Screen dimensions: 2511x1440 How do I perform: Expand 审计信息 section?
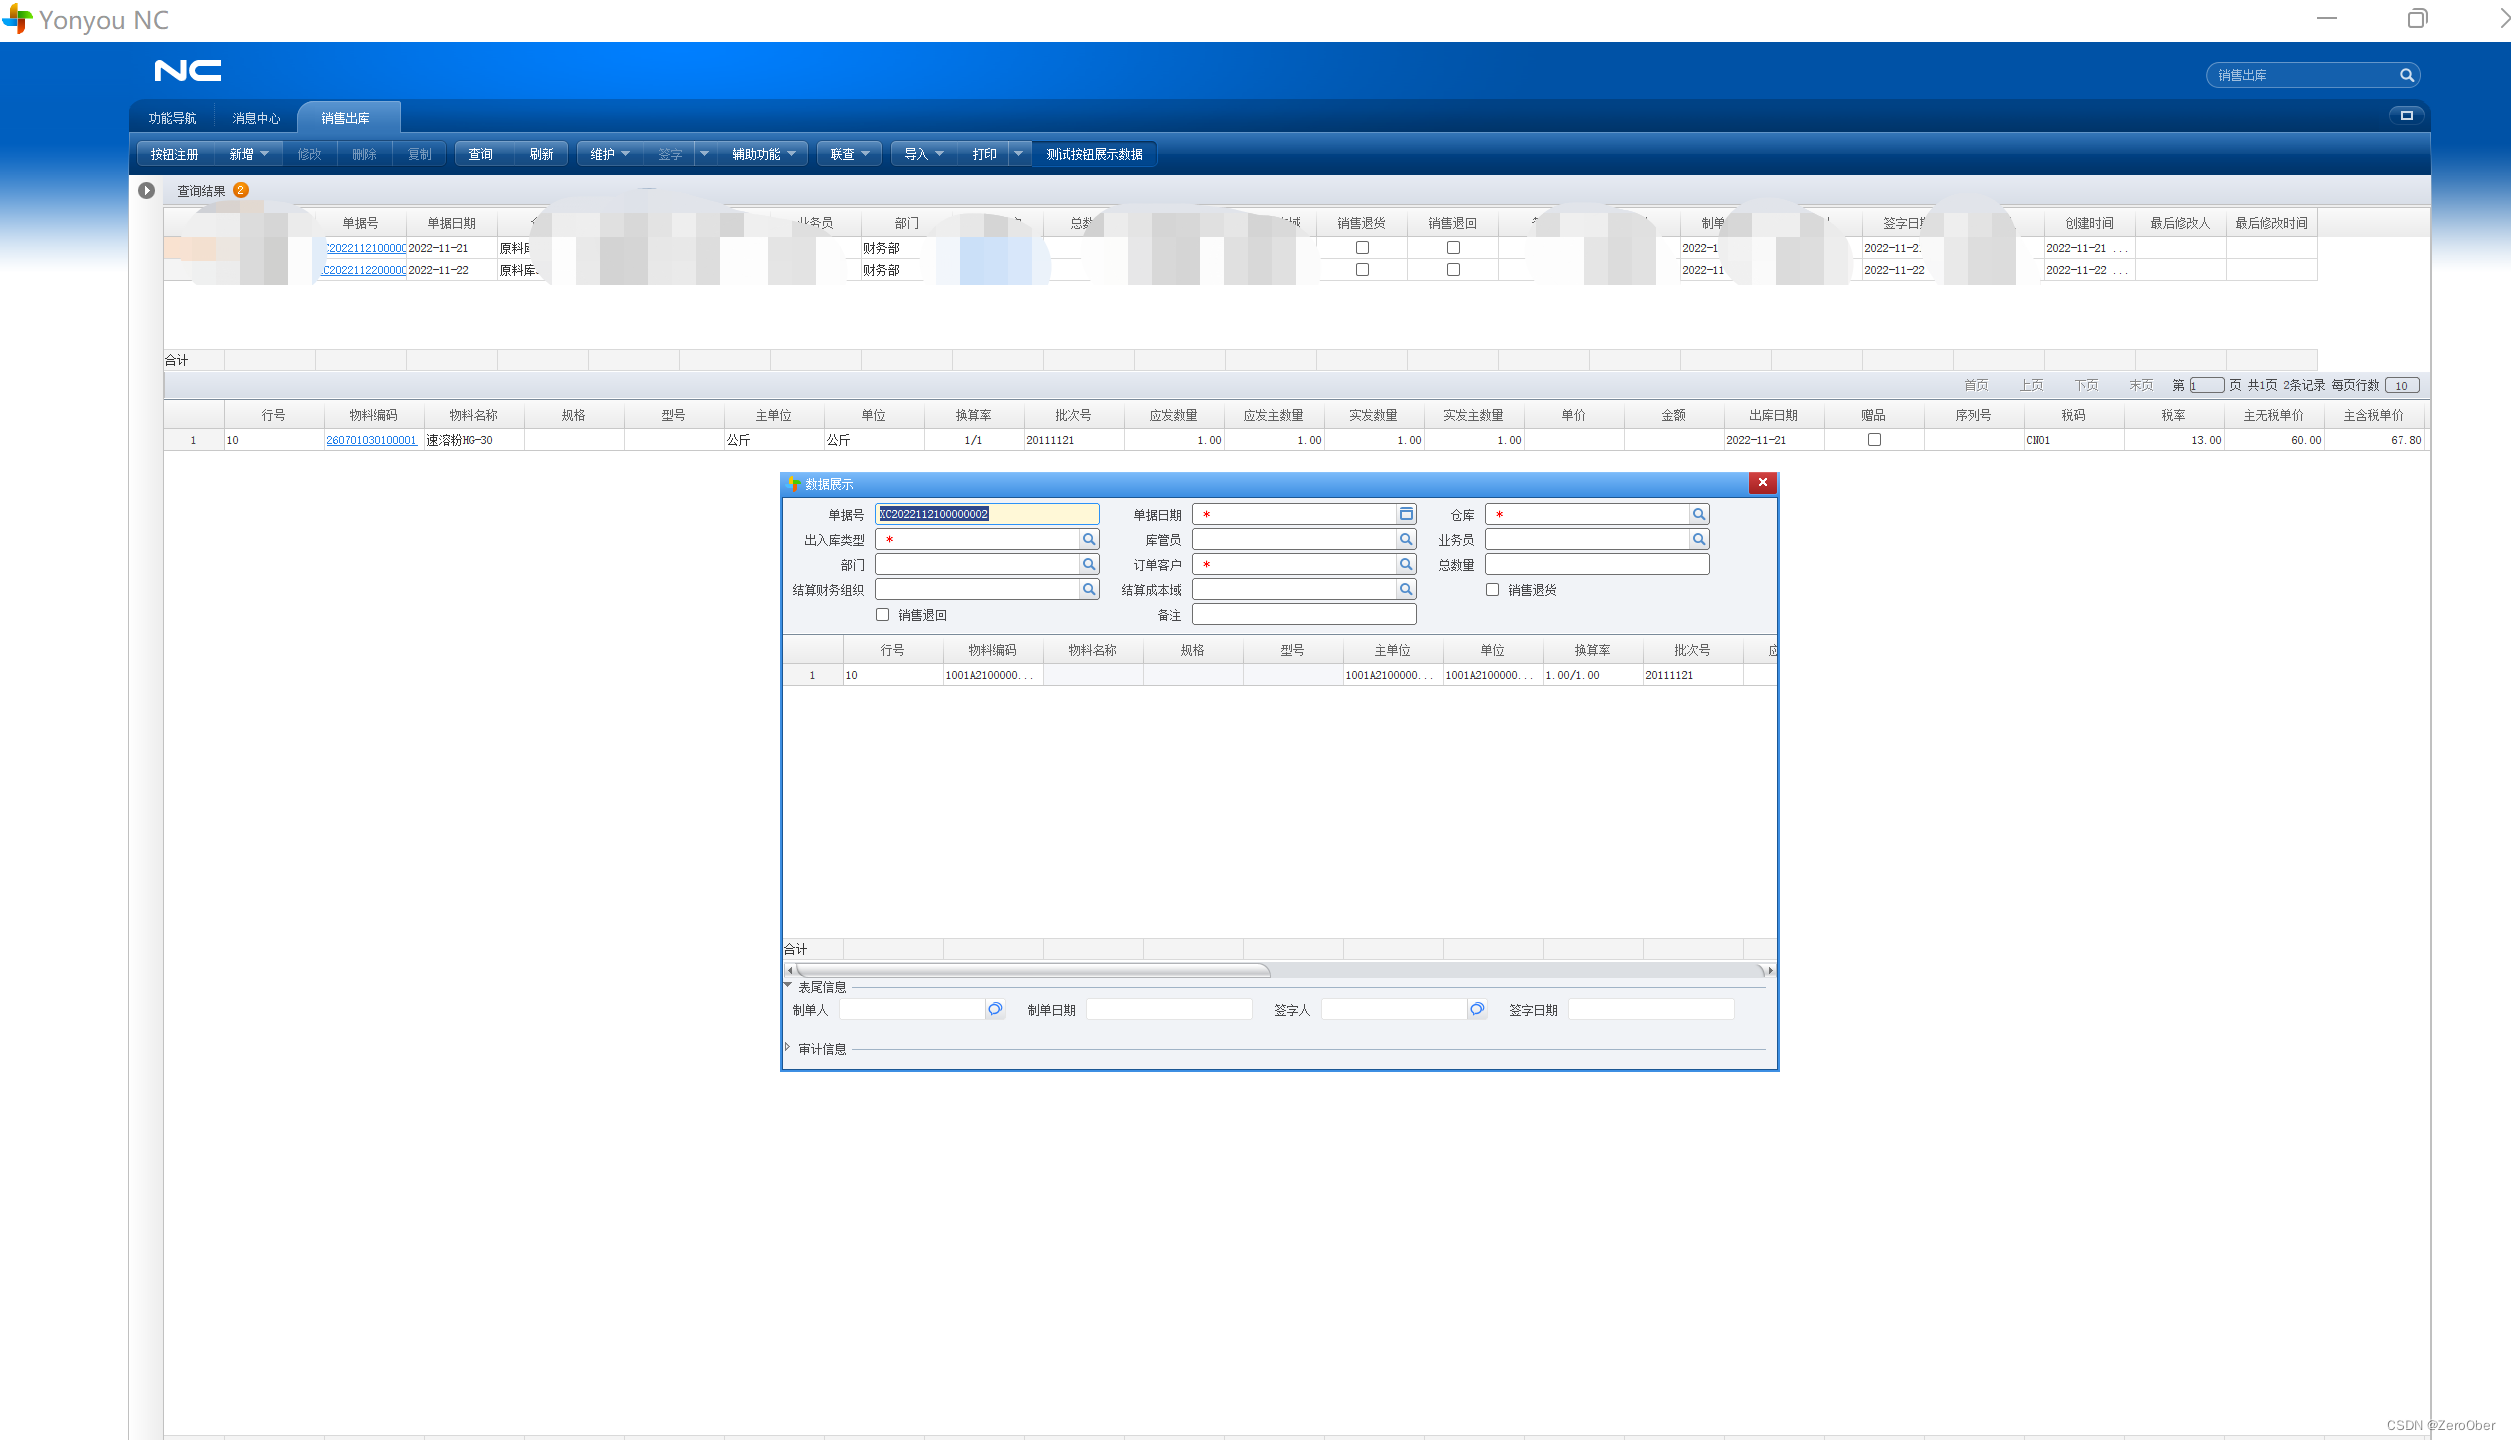click(x=788, y=1048)
